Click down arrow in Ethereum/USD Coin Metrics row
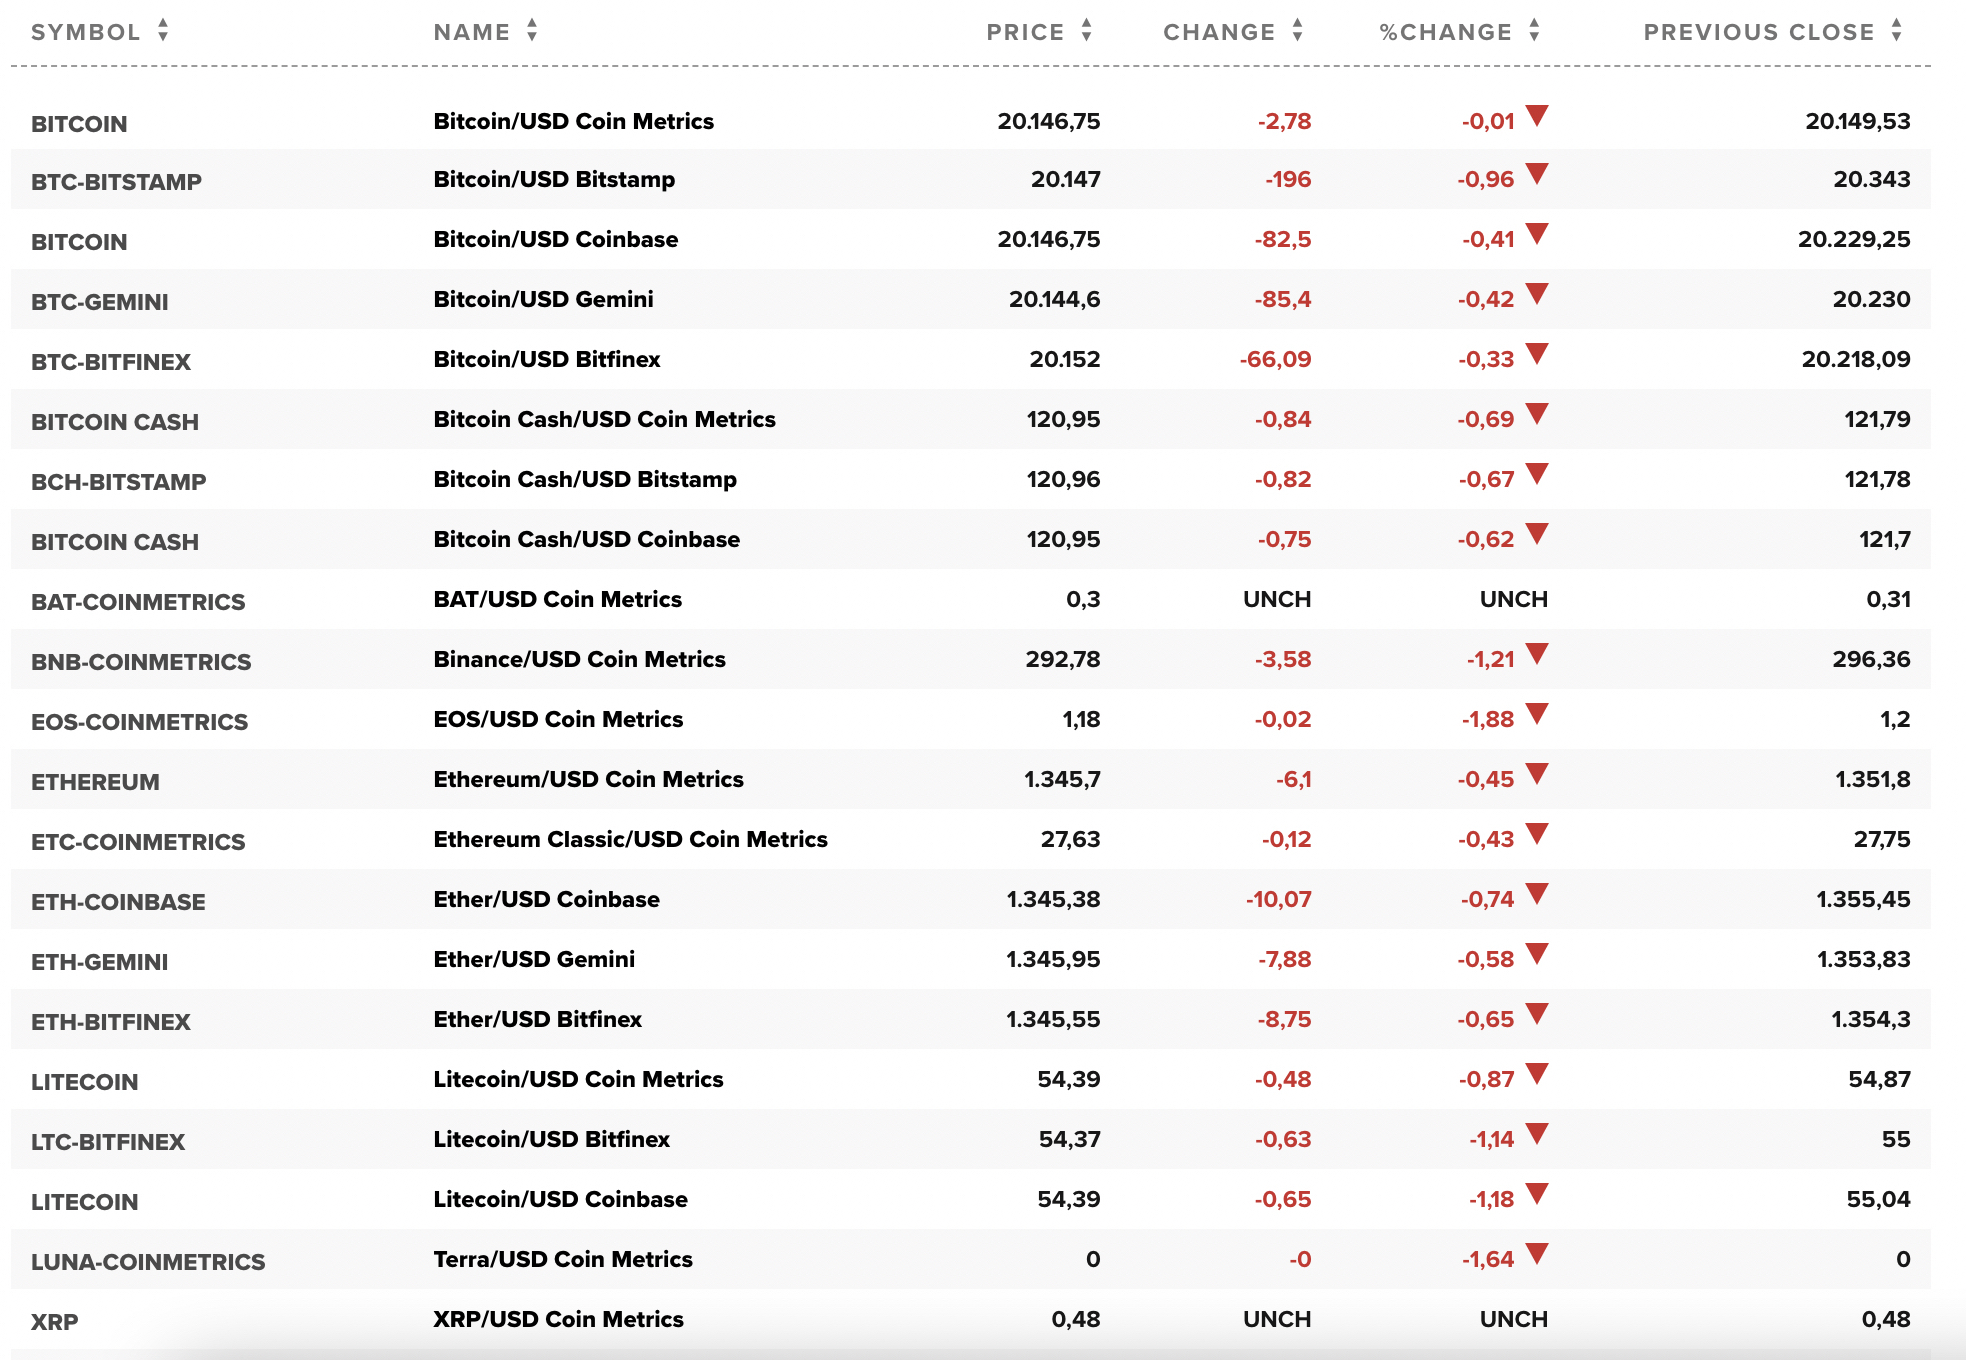Screen dimensions: 1966x1360 tap(1537, 774)
